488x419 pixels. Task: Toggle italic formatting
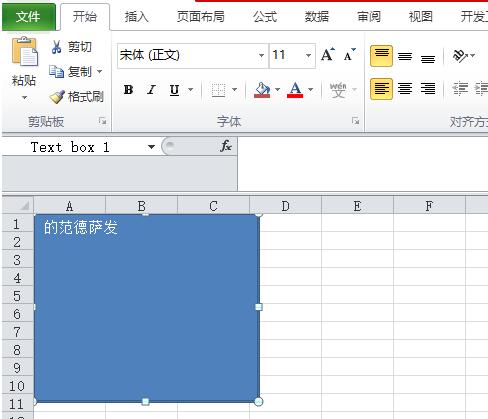click(x=151, y=90)
